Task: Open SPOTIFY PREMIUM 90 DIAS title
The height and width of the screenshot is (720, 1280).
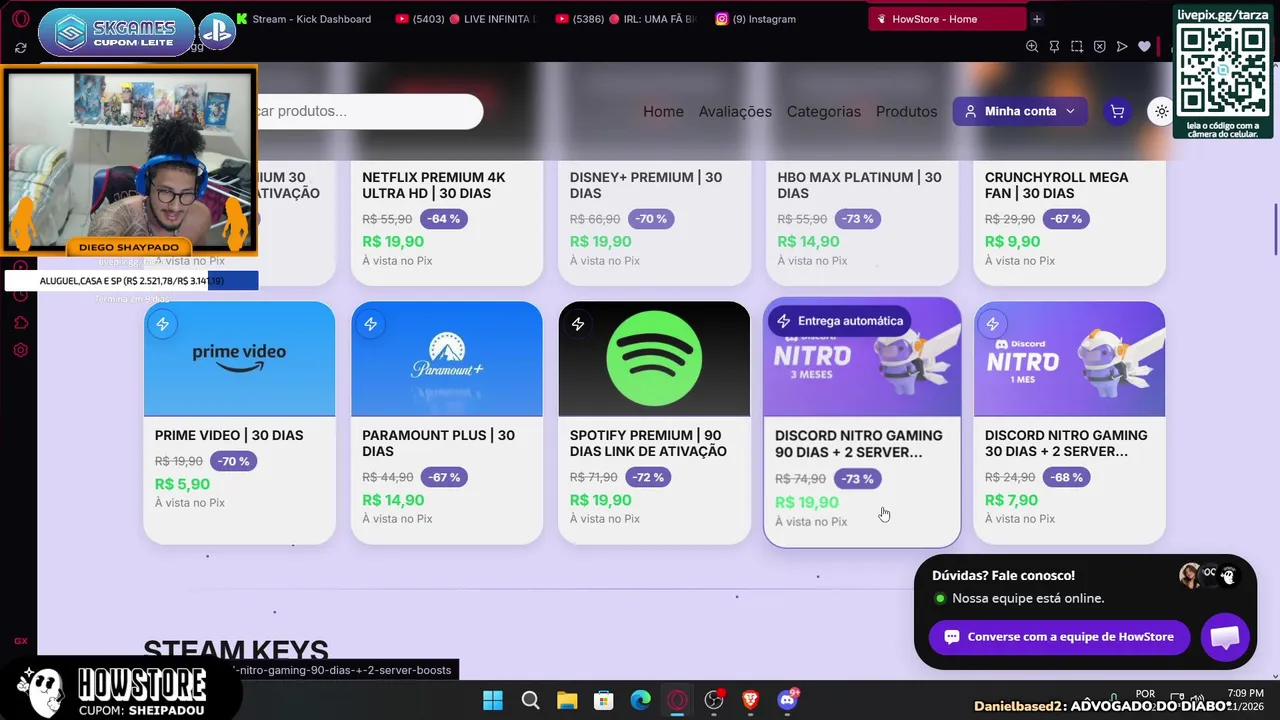Action: click(x=648, y=443)
